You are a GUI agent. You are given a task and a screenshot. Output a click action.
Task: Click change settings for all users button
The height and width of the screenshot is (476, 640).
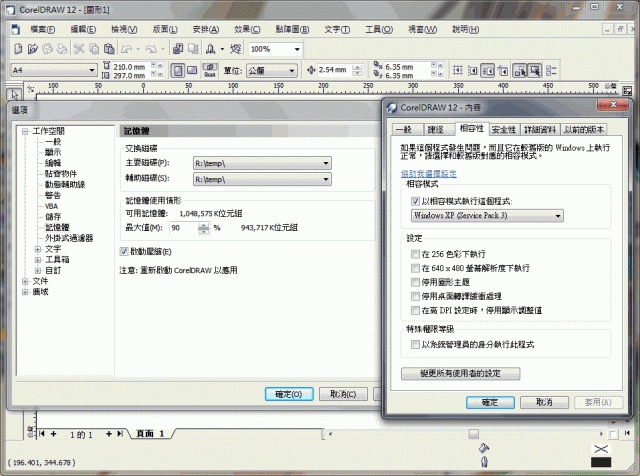[x=460, y=374]
